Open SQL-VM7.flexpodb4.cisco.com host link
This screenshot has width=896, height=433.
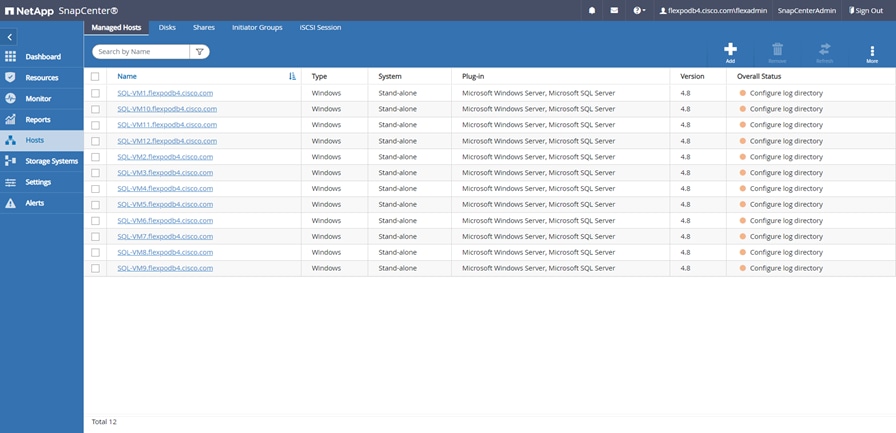[165, 236]
